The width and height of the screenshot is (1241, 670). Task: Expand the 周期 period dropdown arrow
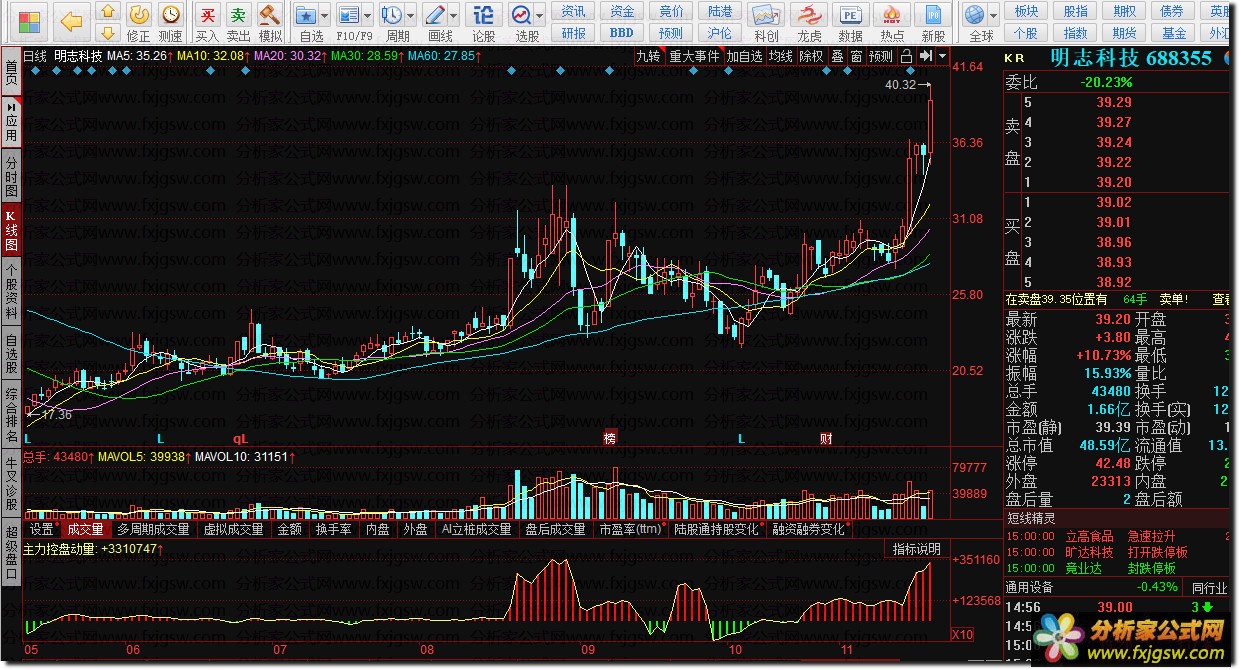[411, 16]
